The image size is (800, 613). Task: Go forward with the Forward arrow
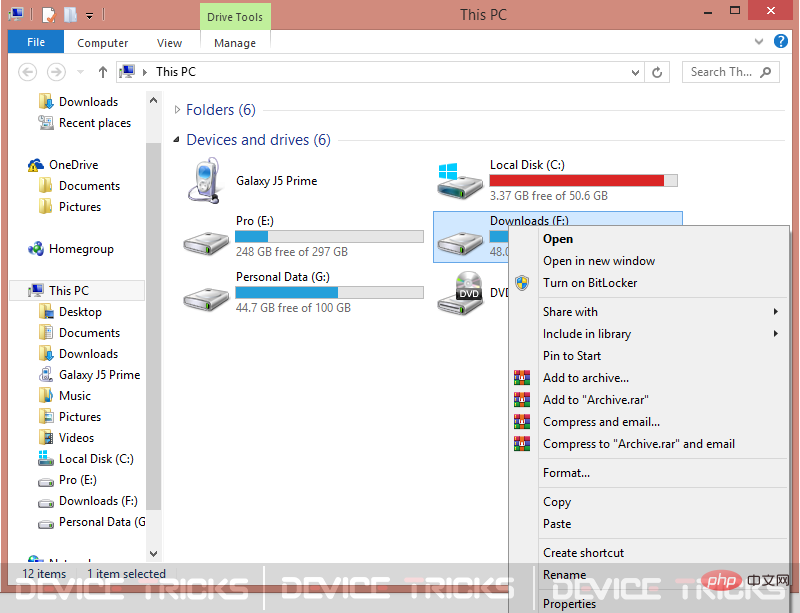click(x=56, y=72)
